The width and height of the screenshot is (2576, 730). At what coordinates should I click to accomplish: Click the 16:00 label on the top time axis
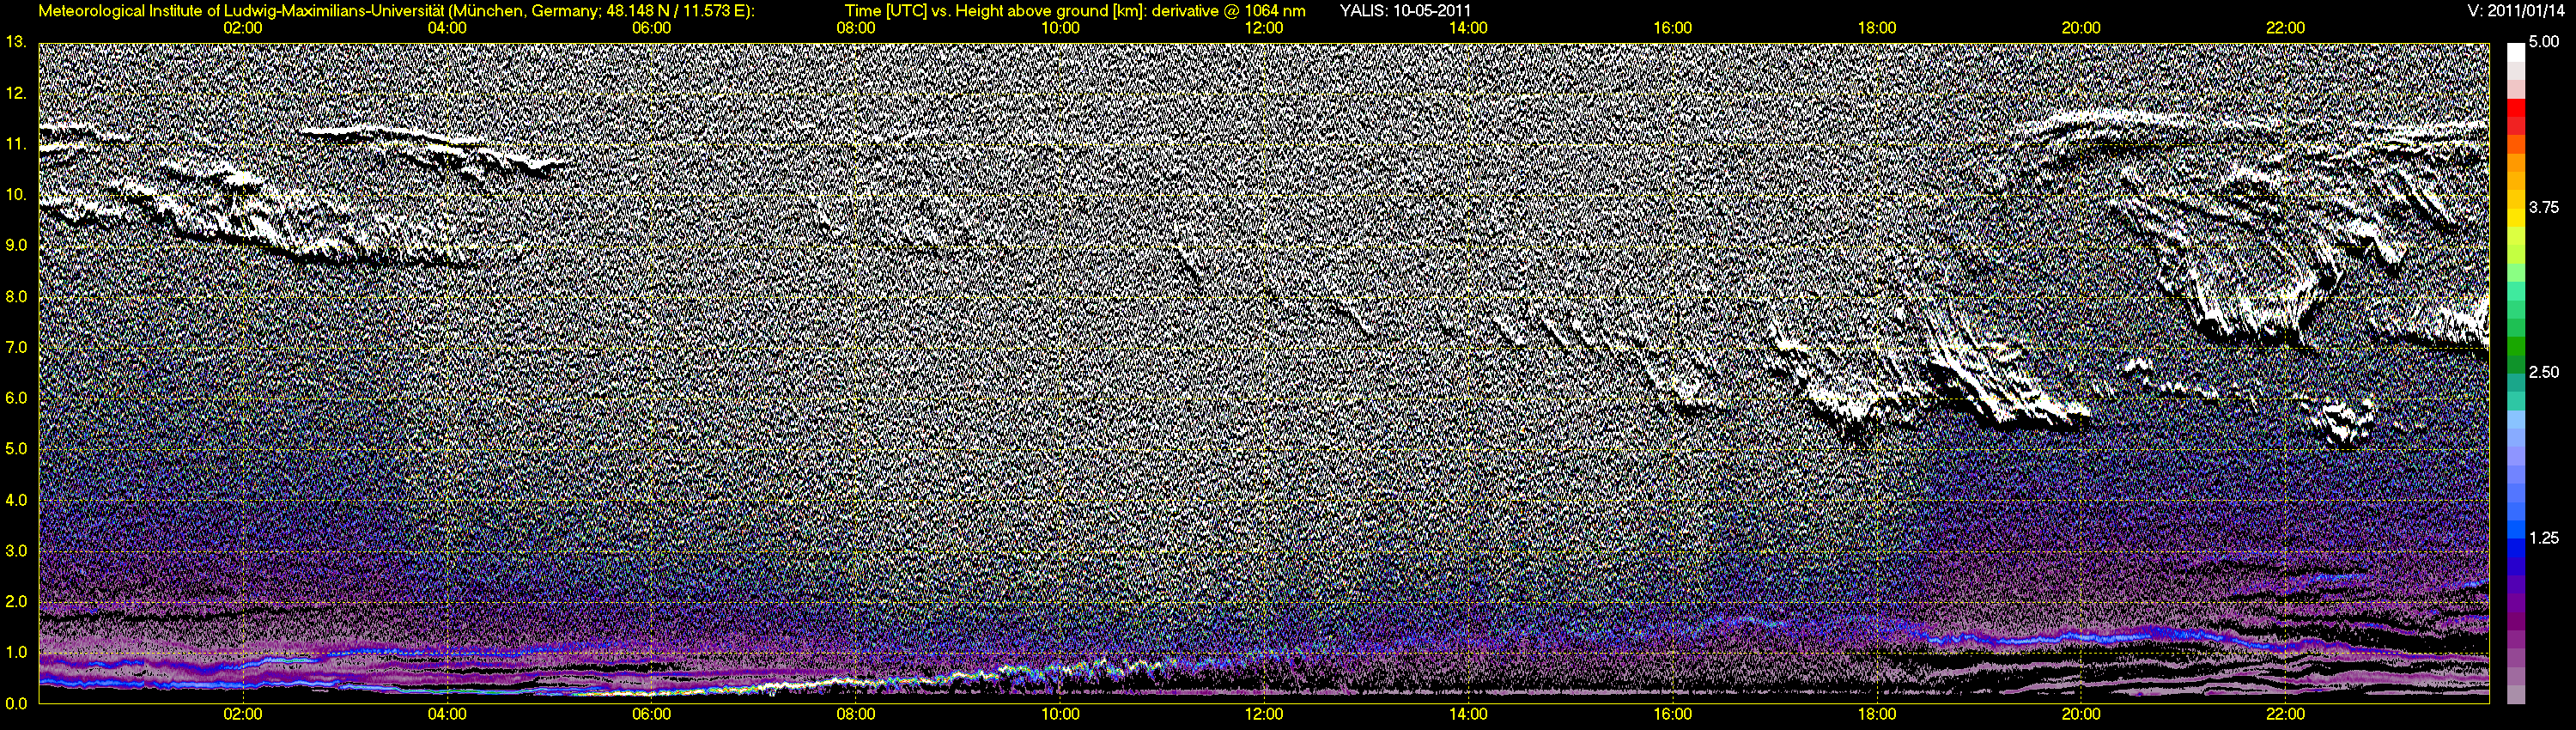click(1673, 28)
